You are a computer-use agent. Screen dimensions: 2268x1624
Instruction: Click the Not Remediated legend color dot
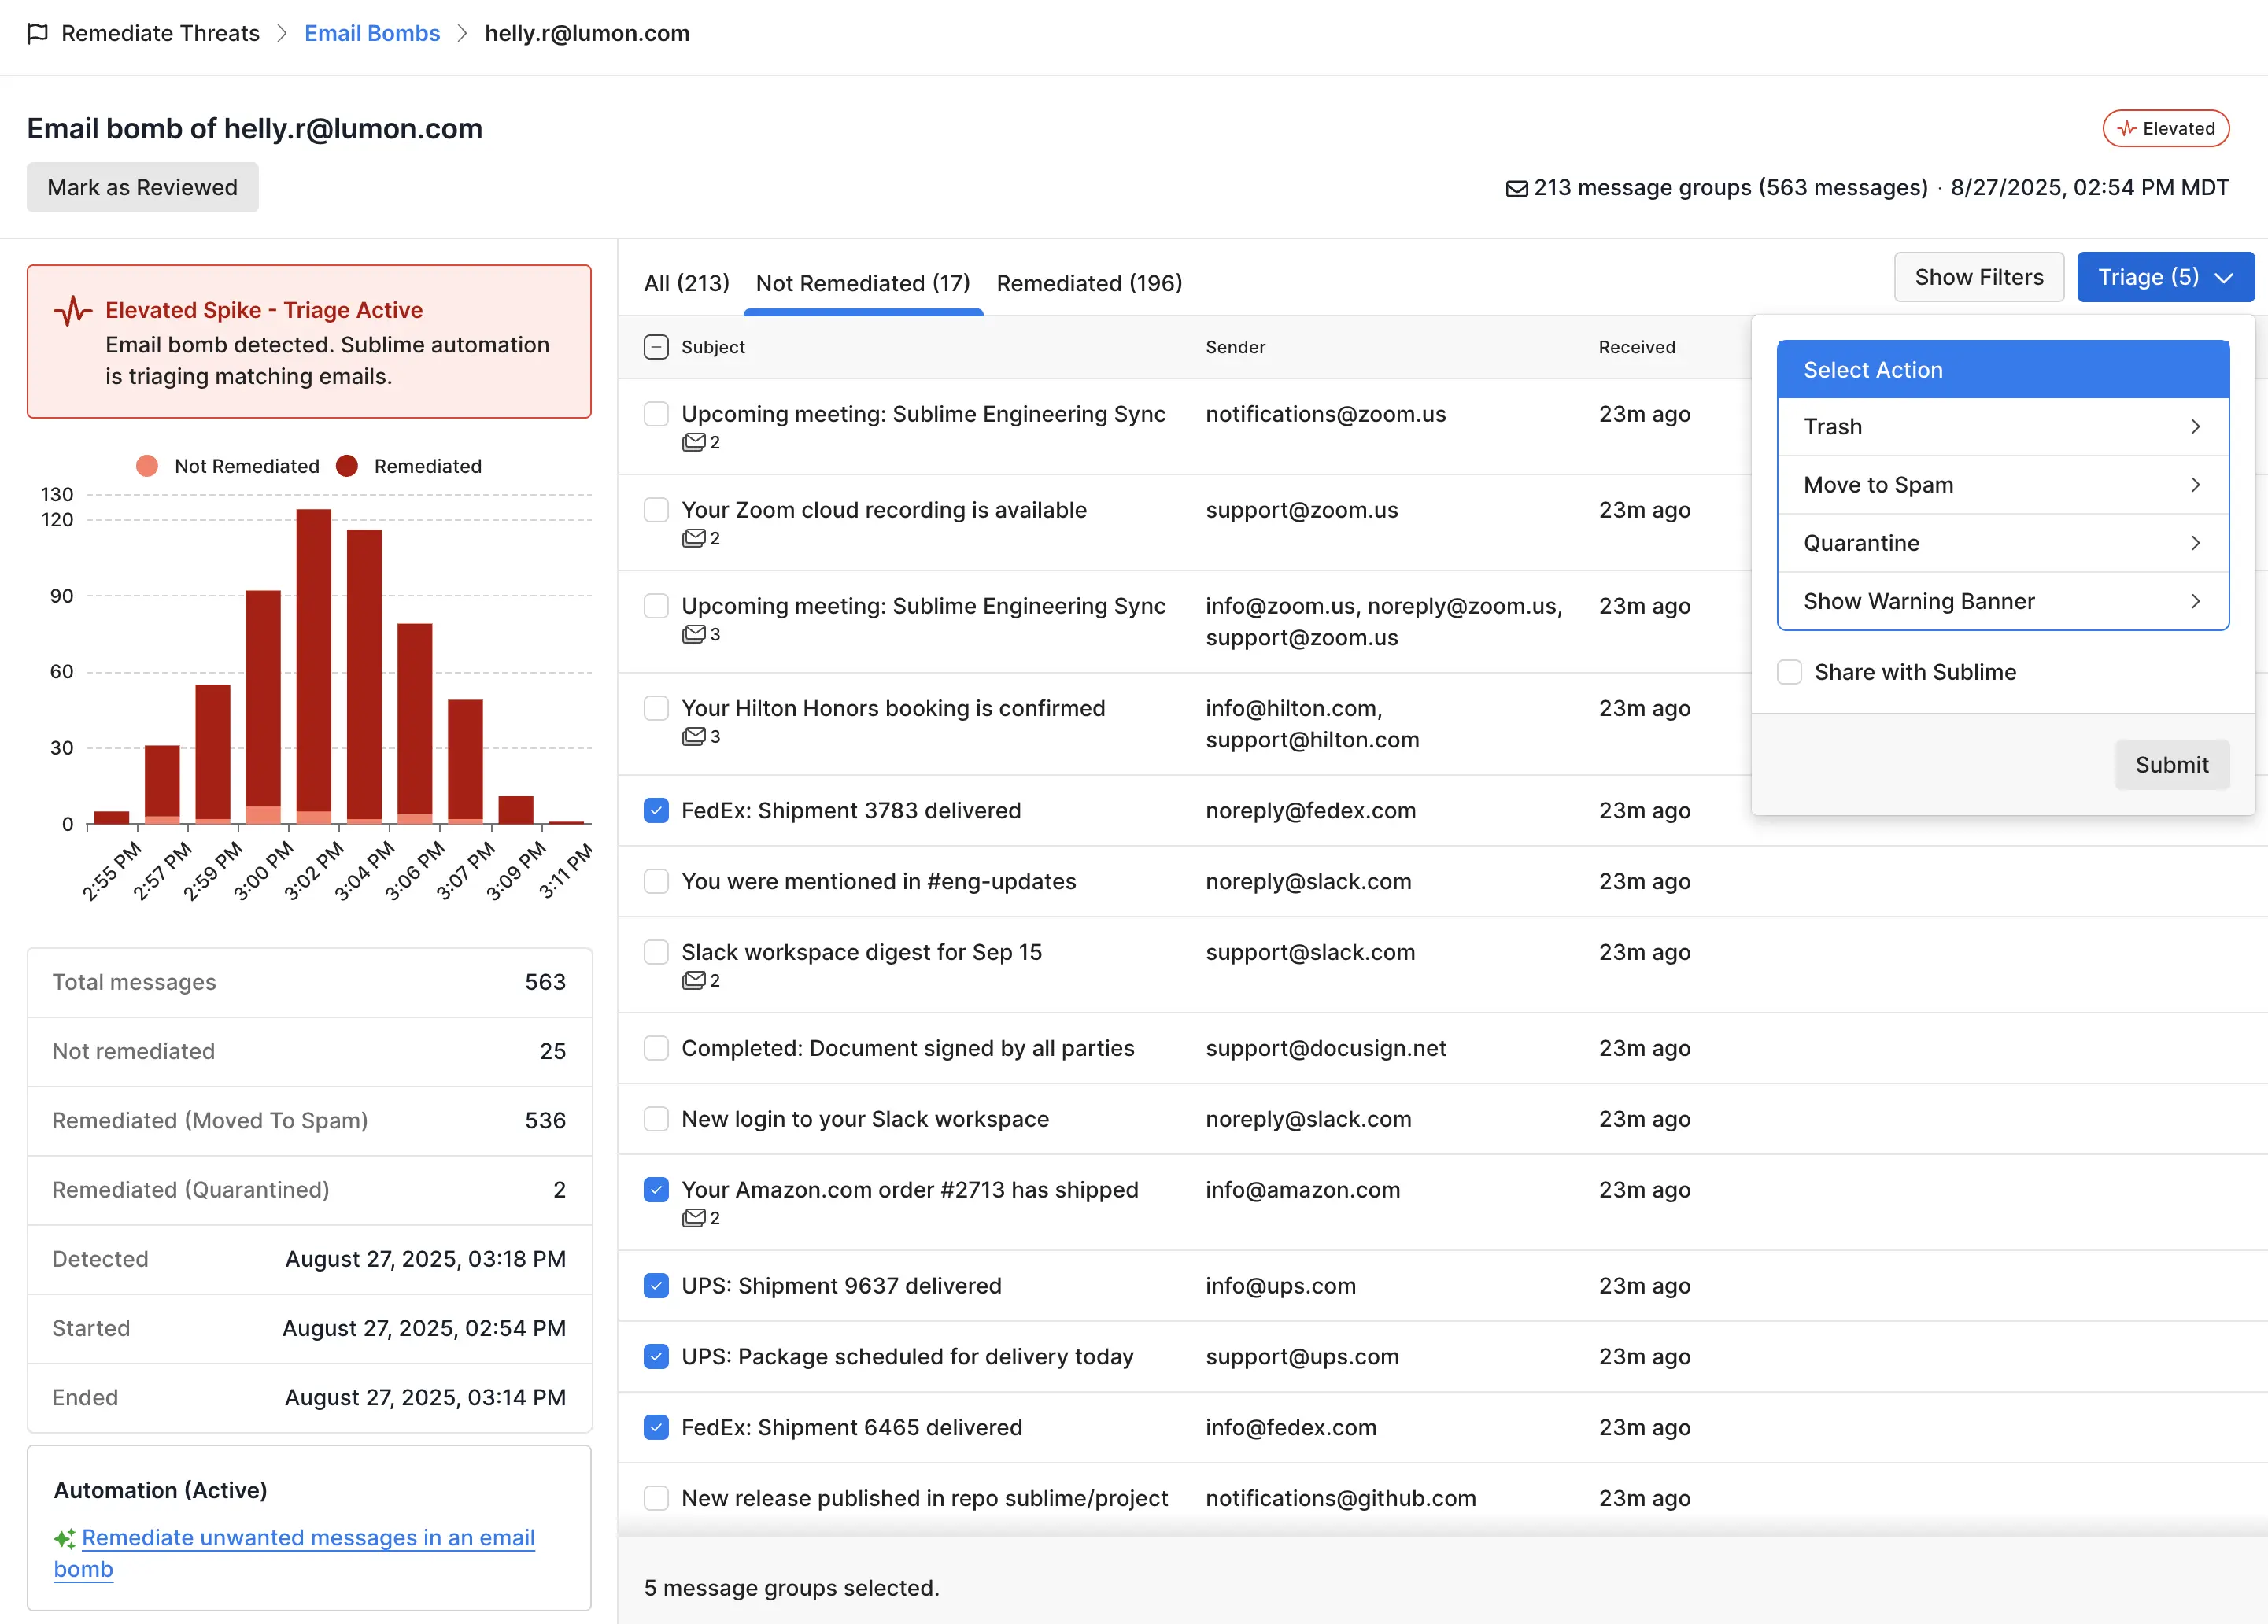(x=147, y=466)
